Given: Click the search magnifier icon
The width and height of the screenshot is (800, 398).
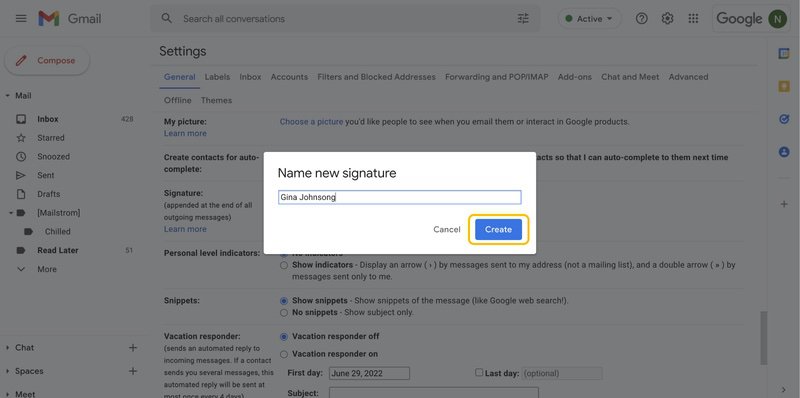Looking at the screenshot, I should click(166, 18).
